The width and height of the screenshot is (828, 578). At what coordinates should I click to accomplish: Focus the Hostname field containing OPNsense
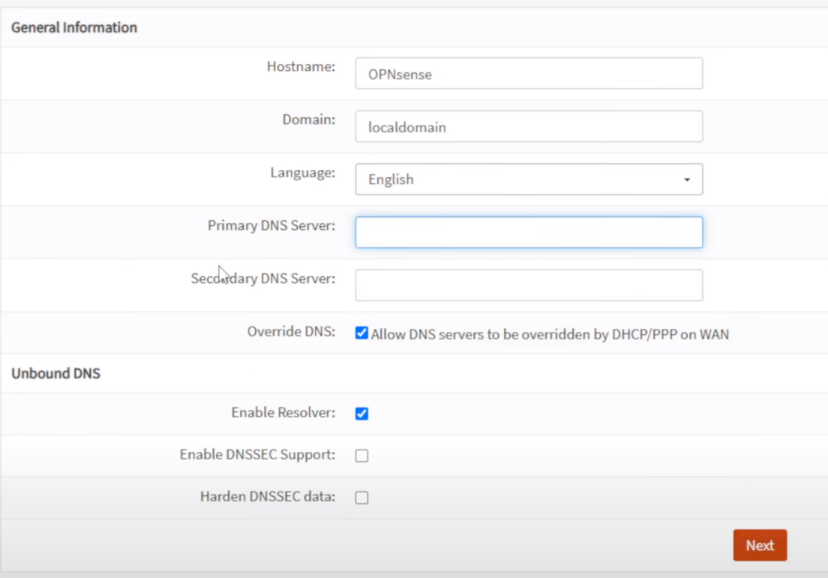(529, 73)
